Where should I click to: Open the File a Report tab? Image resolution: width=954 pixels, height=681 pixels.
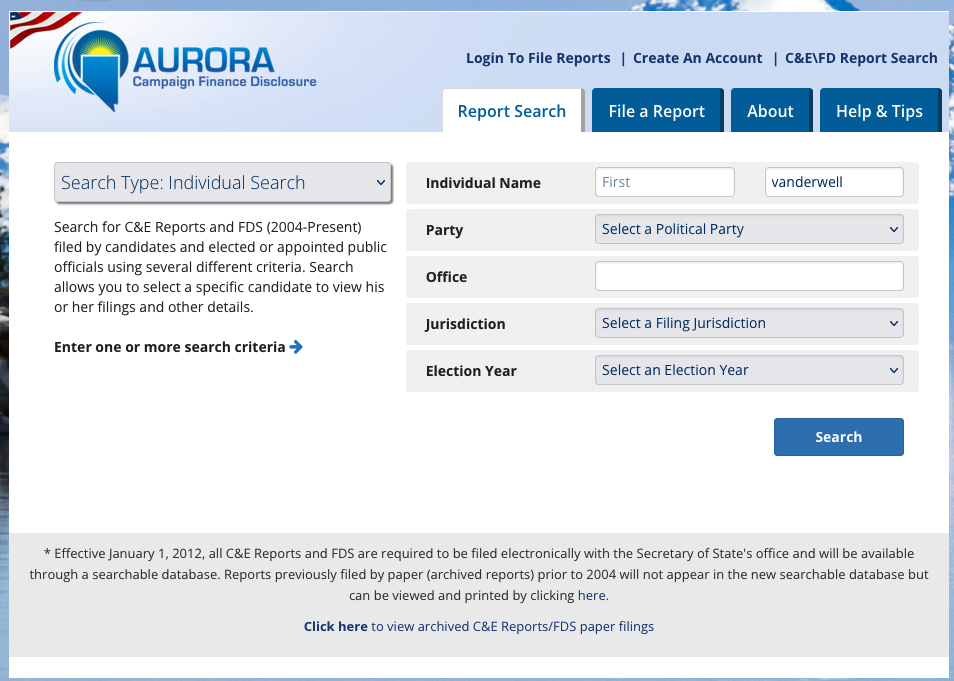(656, 111)
